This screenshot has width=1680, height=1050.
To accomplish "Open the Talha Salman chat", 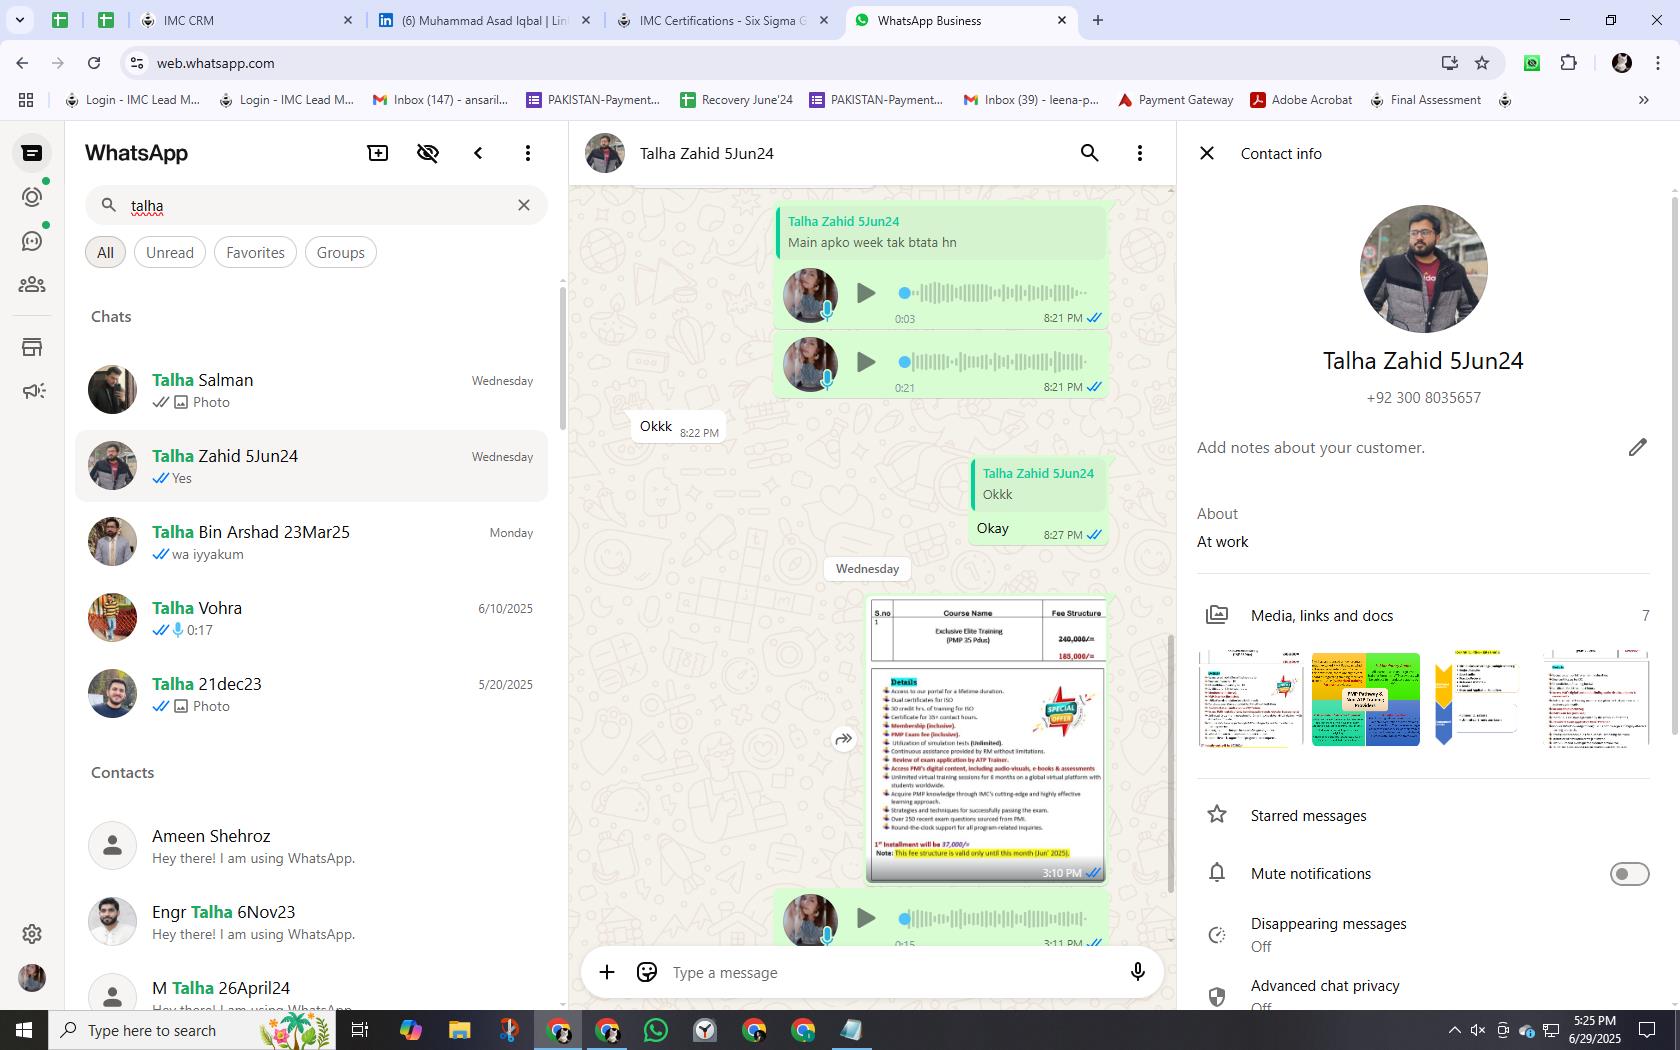I will (312, 390).
